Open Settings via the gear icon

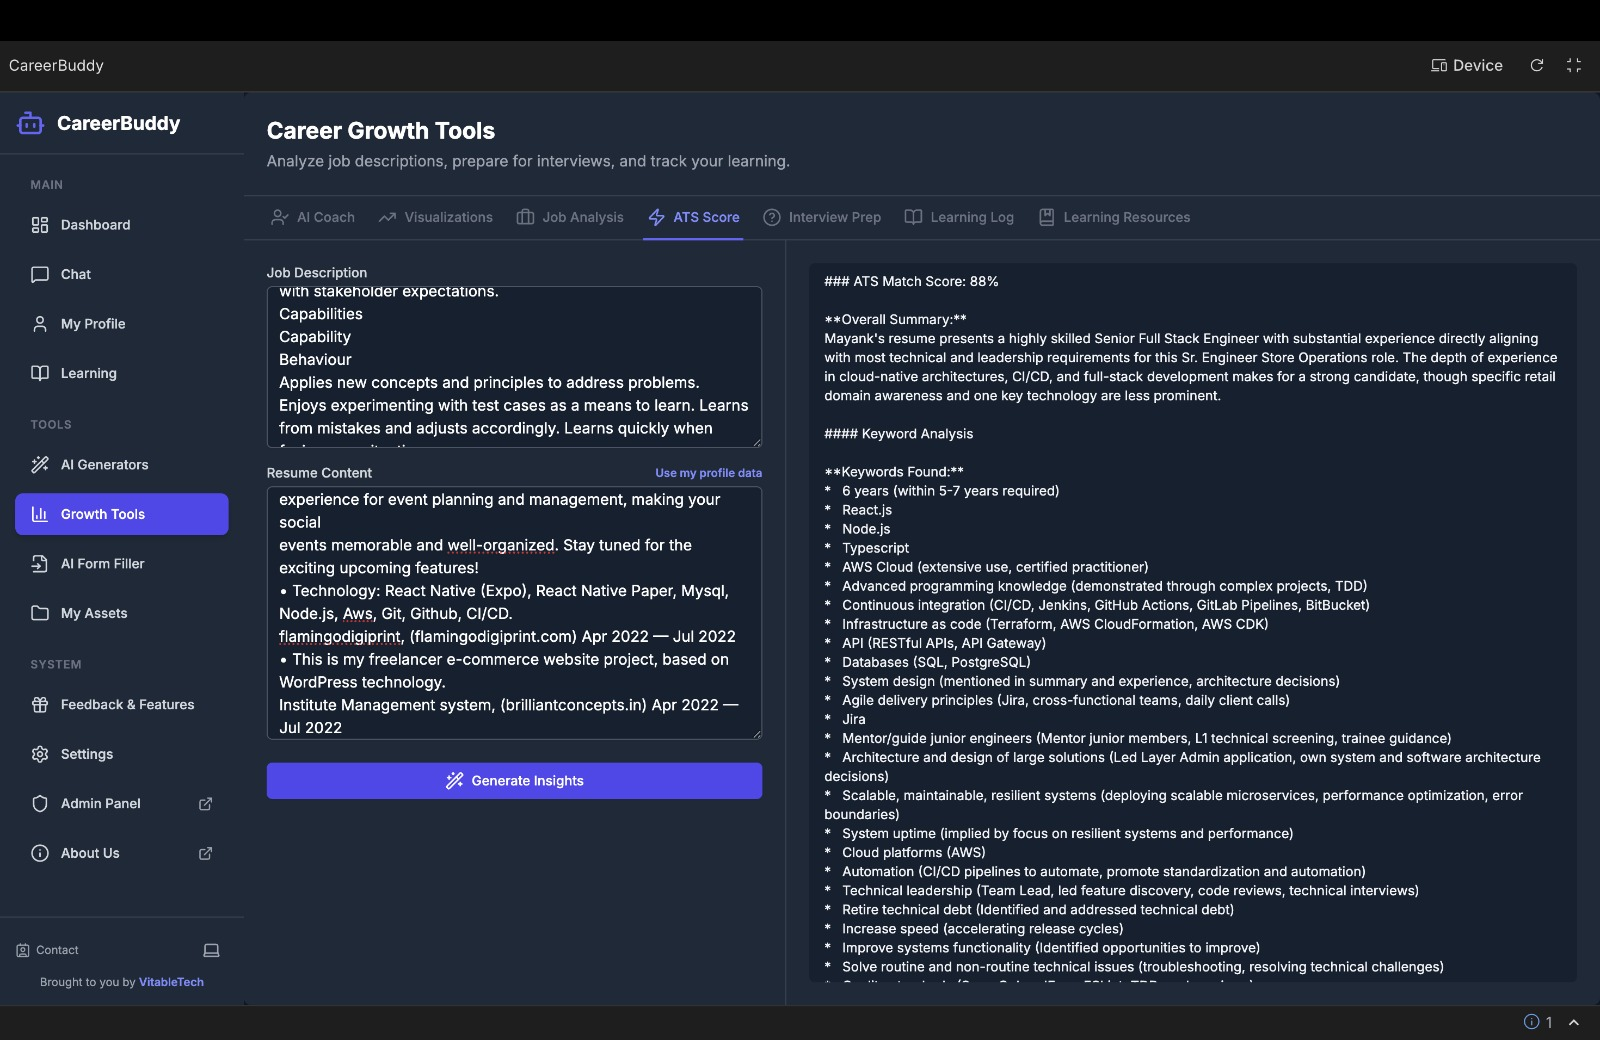(40, 754)
